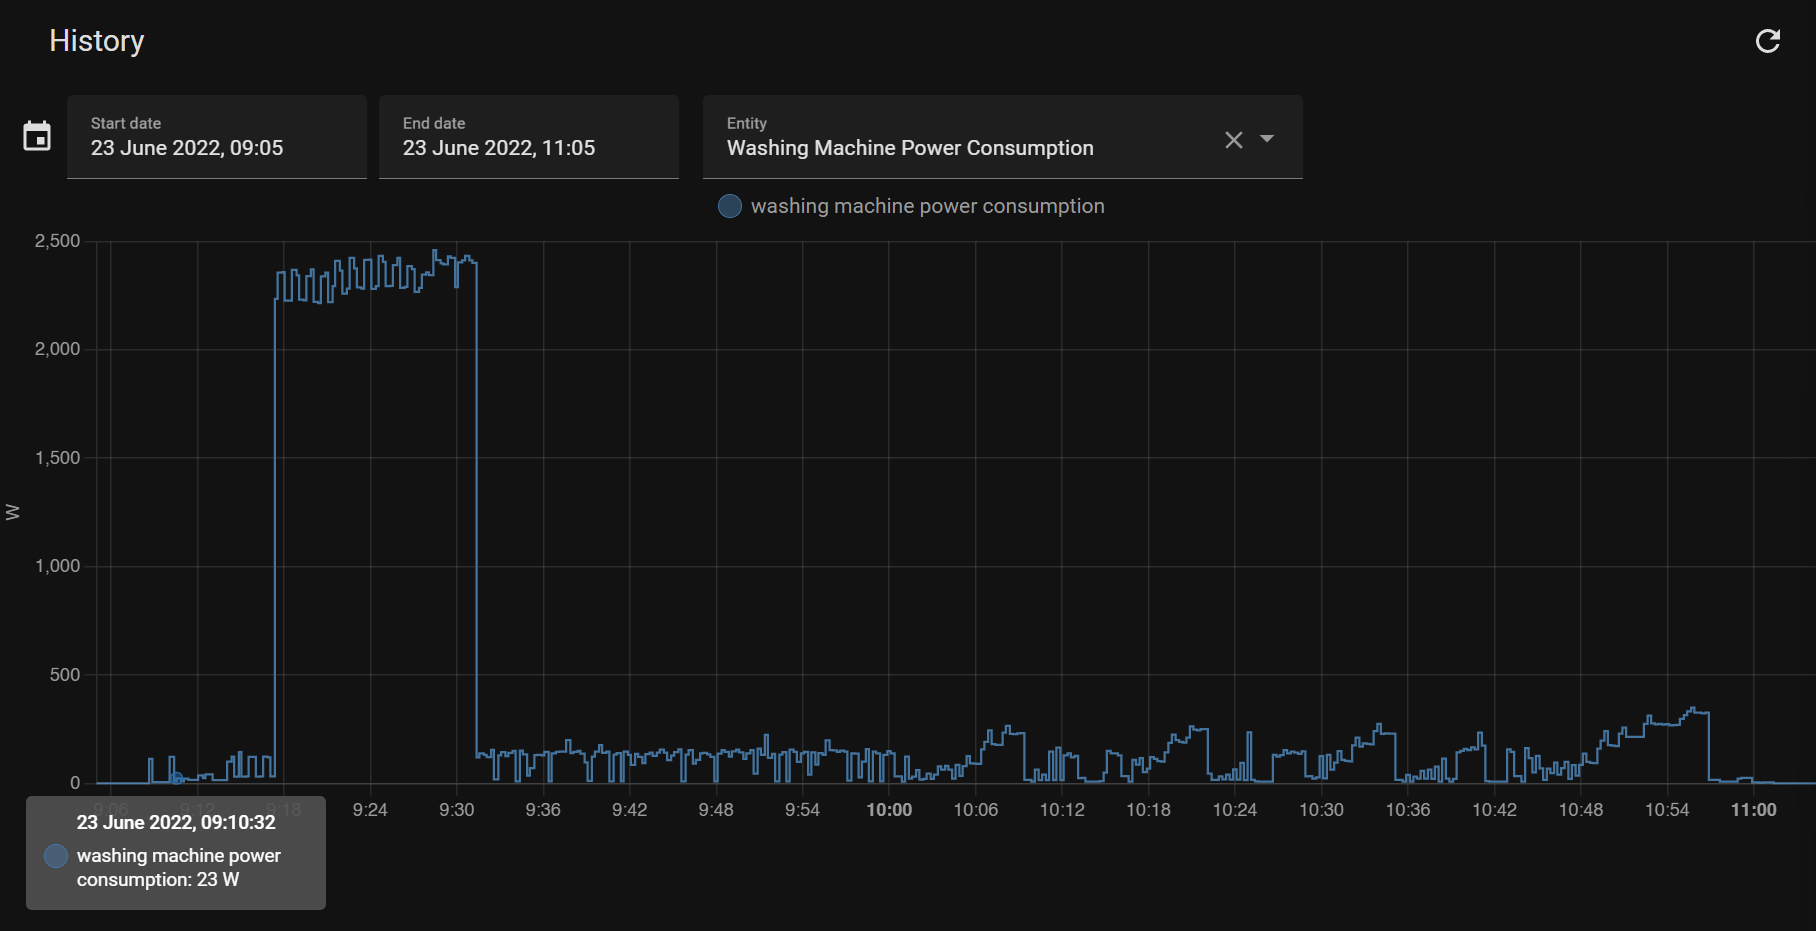Click the refresh icon in the History header
1816x931 pixels.
tap(1767, 41)
